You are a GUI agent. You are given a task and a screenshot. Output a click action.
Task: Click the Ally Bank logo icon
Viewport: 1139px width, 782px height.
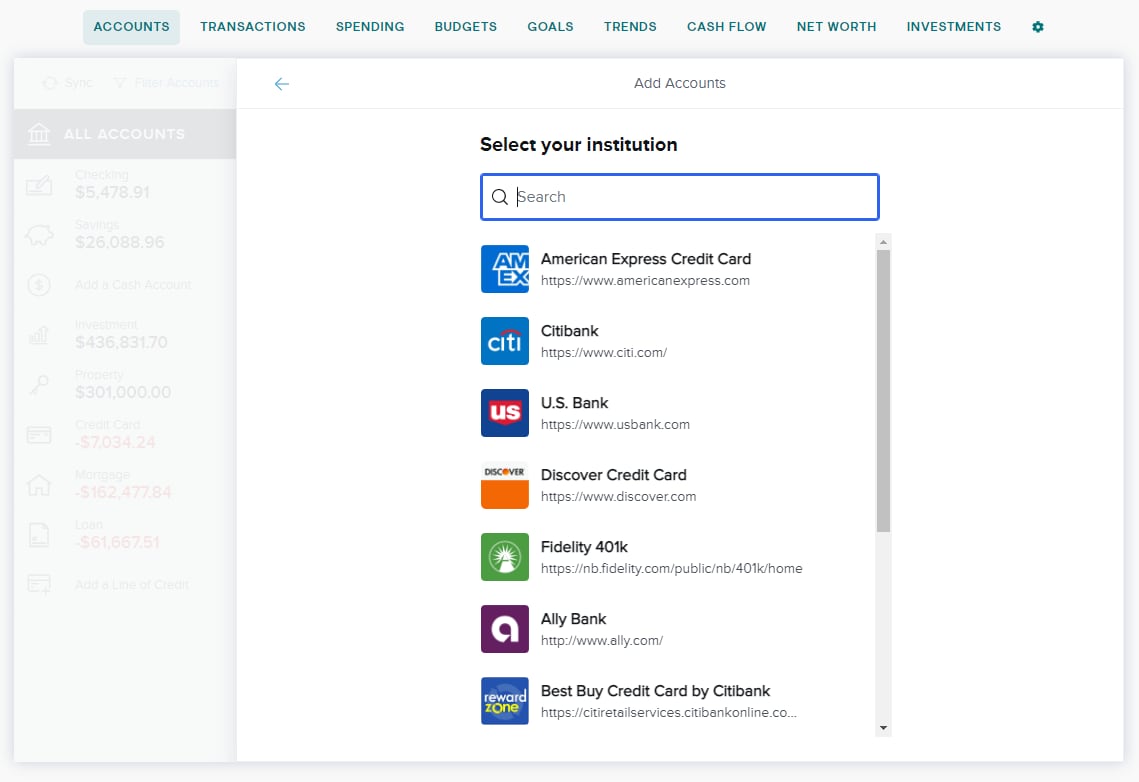505,629
